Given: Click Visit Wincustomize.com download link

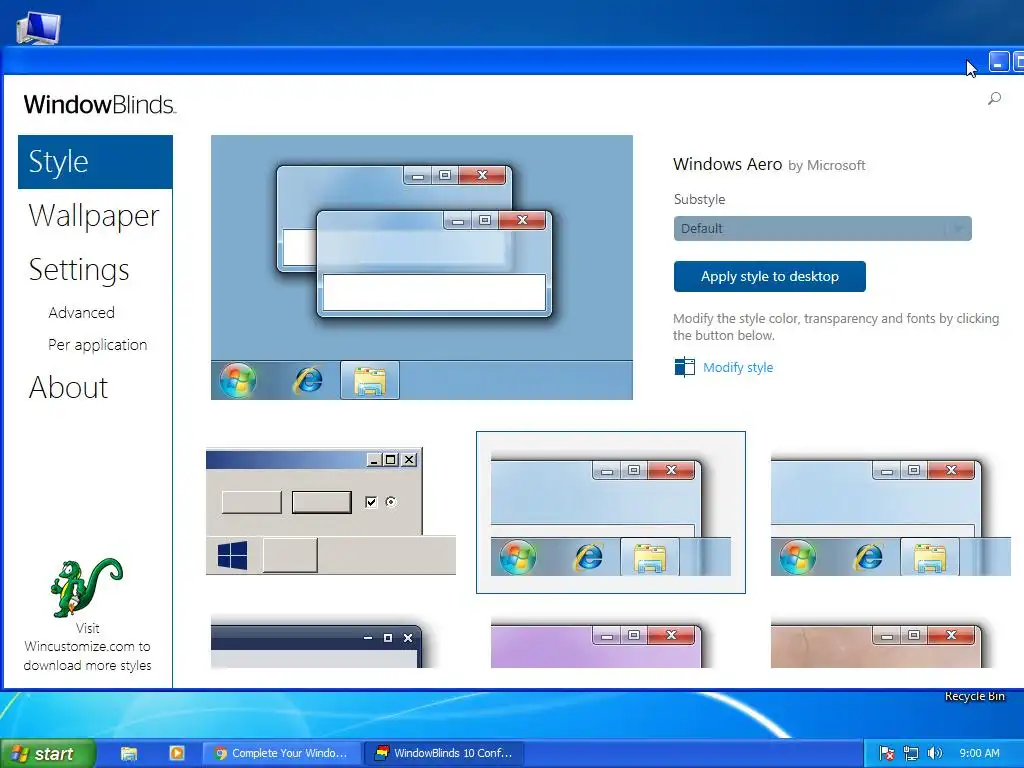Looking at the screenshot, I should (x=88, y=647).
